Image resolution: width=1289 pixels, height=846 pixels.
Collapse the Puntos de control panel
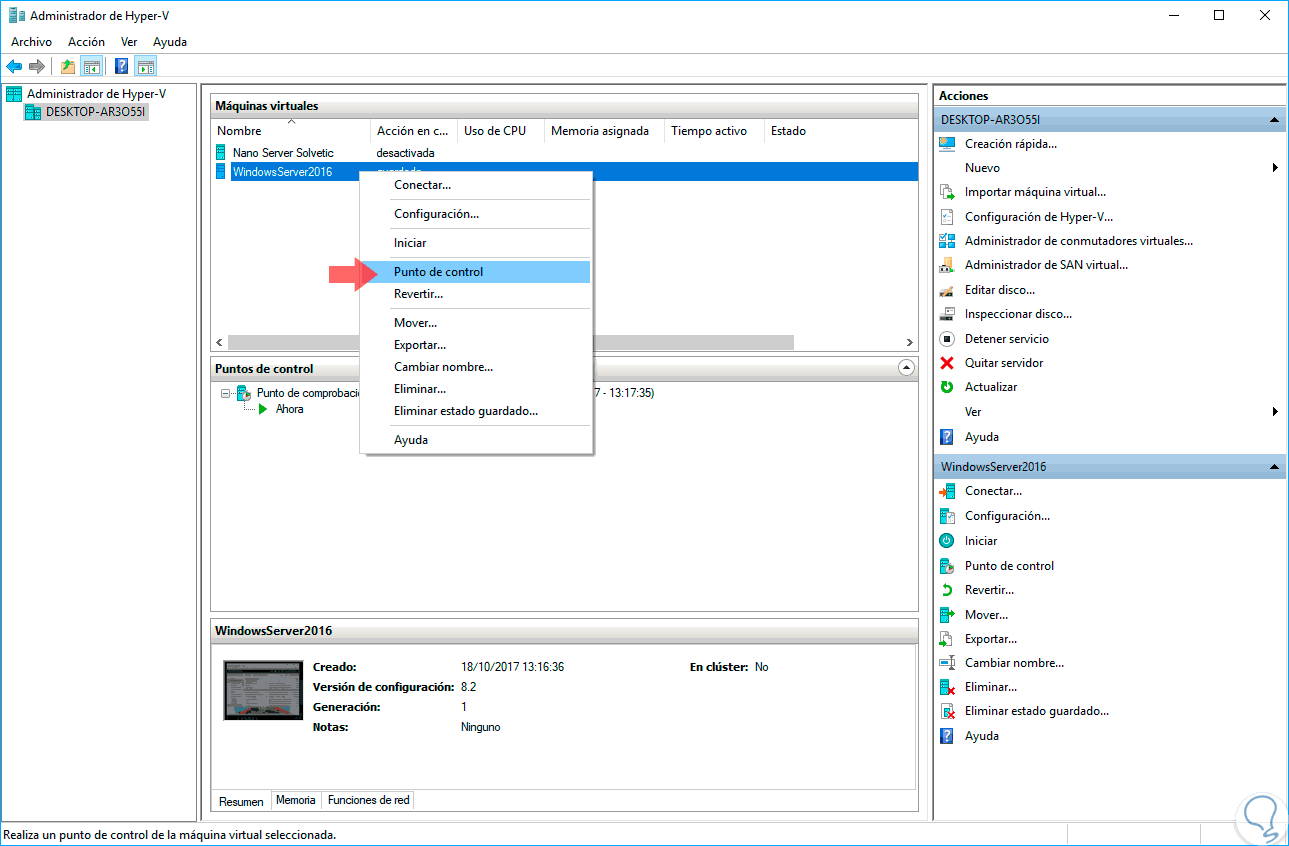pyautogui.click(x=906, y=368)
